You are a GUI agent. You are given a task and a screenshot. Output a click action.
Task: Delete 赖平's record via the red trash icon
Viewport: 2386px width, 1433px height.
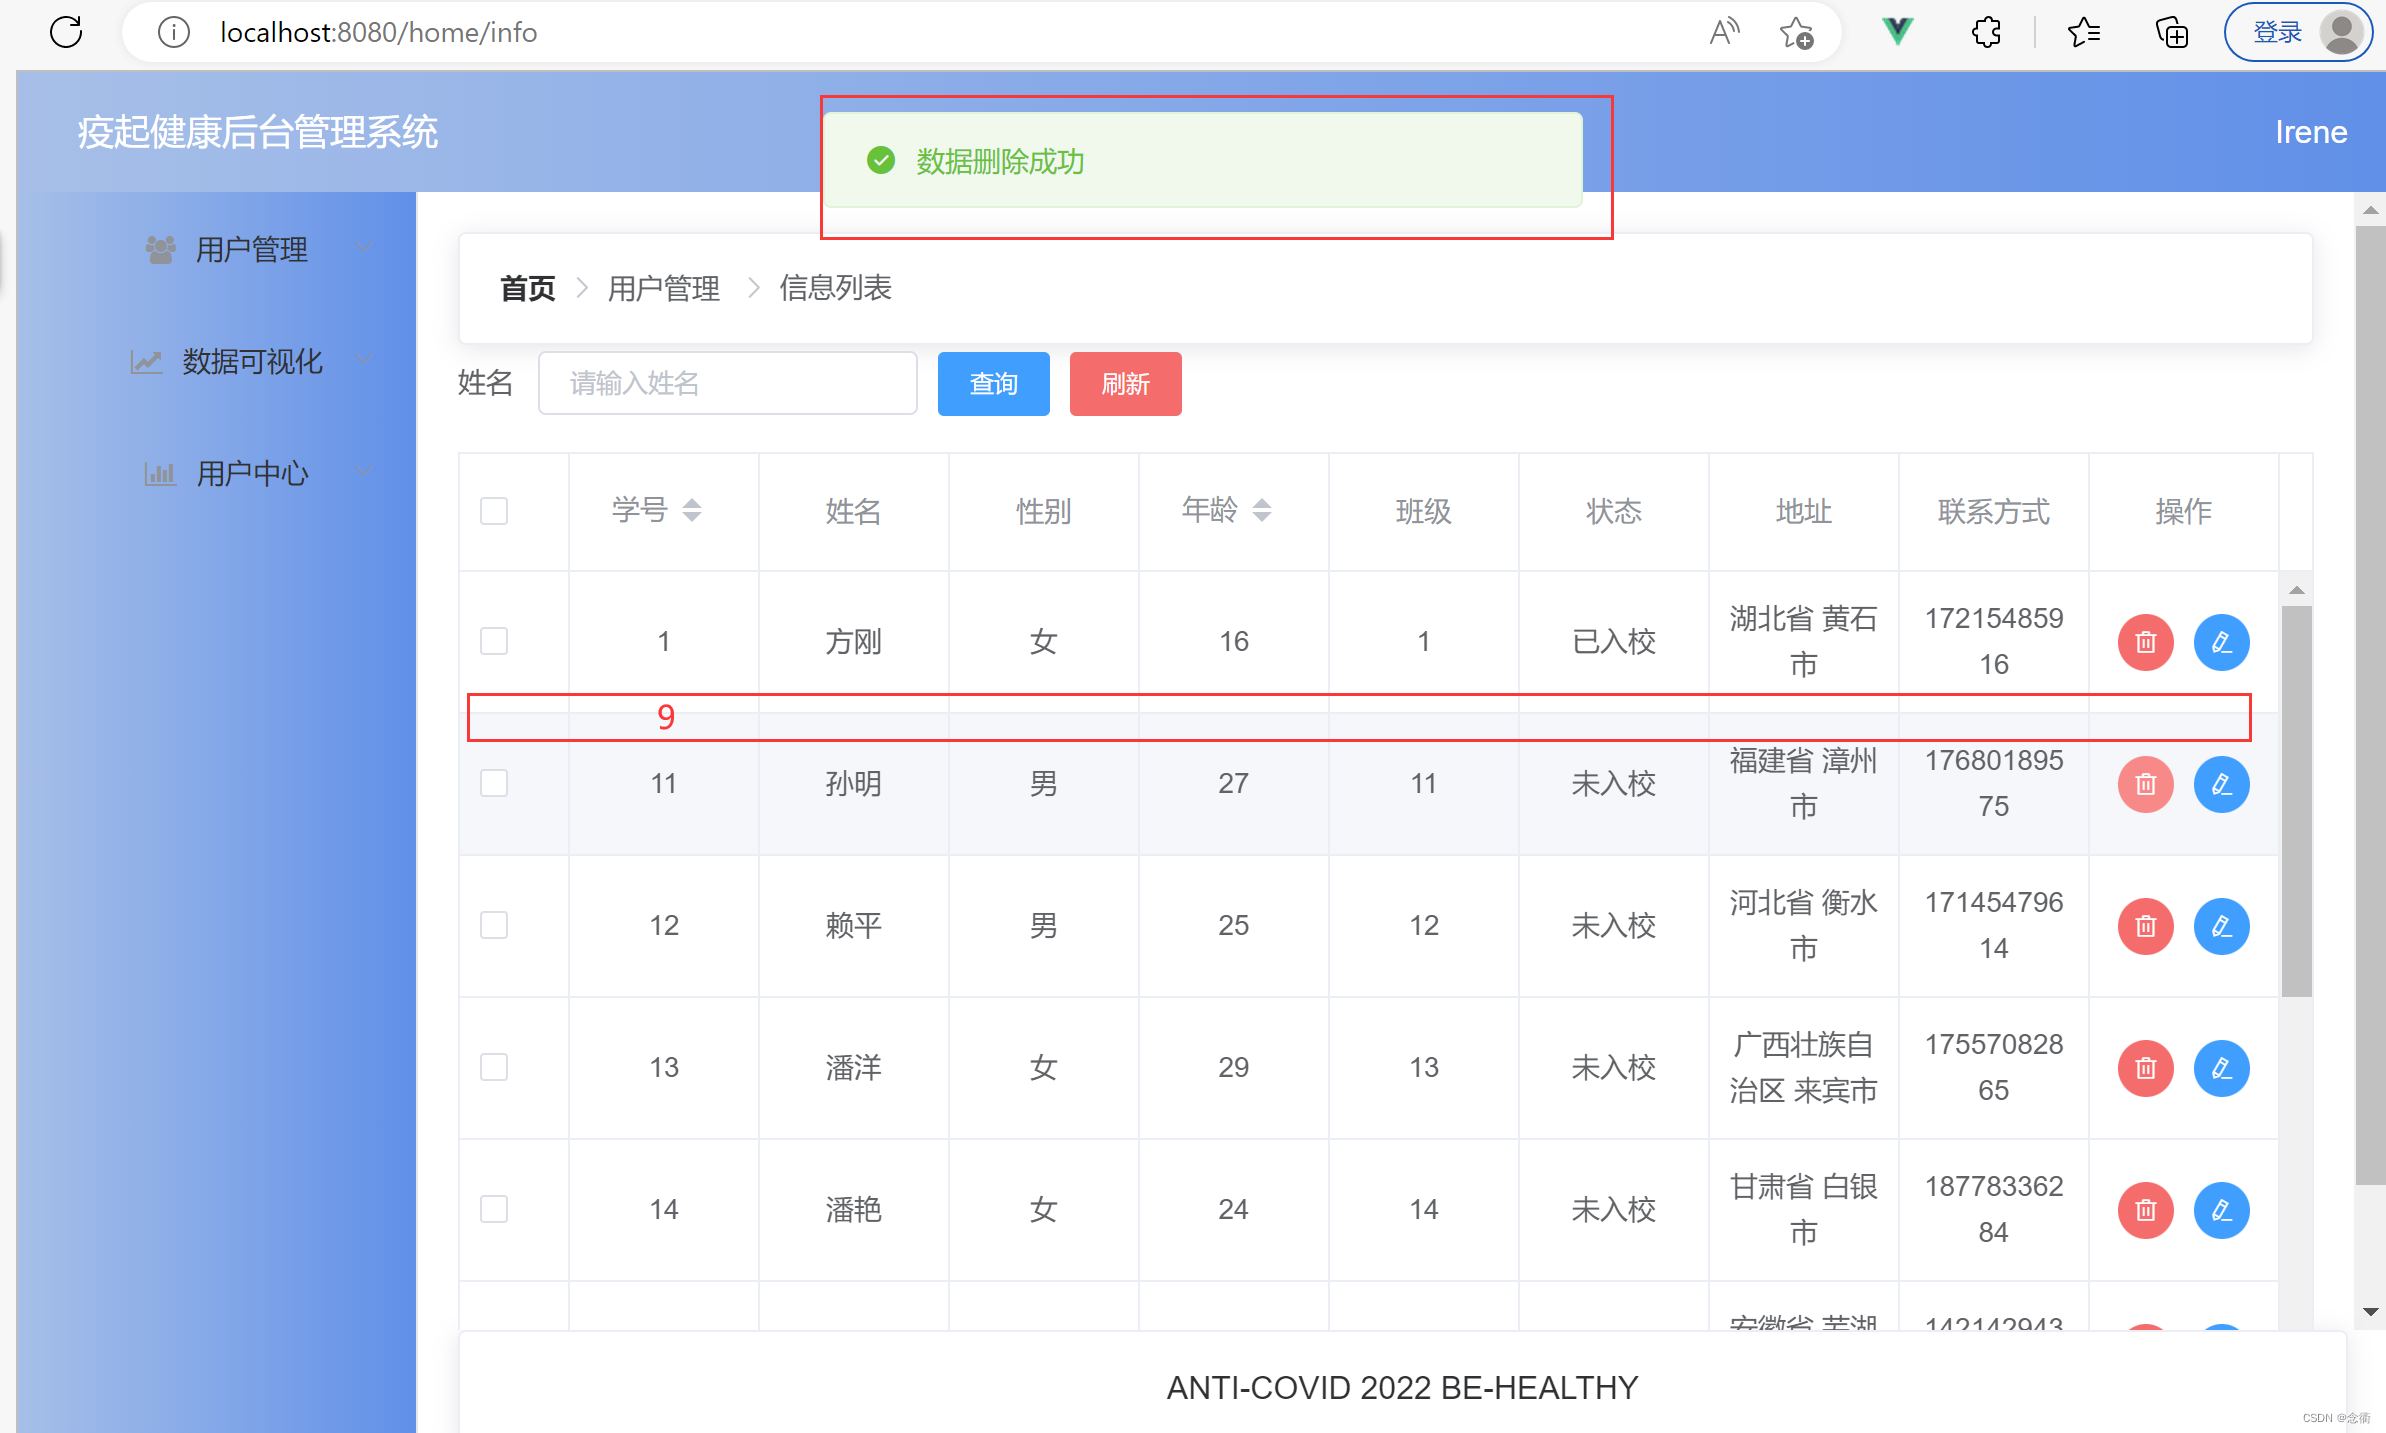[x=2144, y=926]
